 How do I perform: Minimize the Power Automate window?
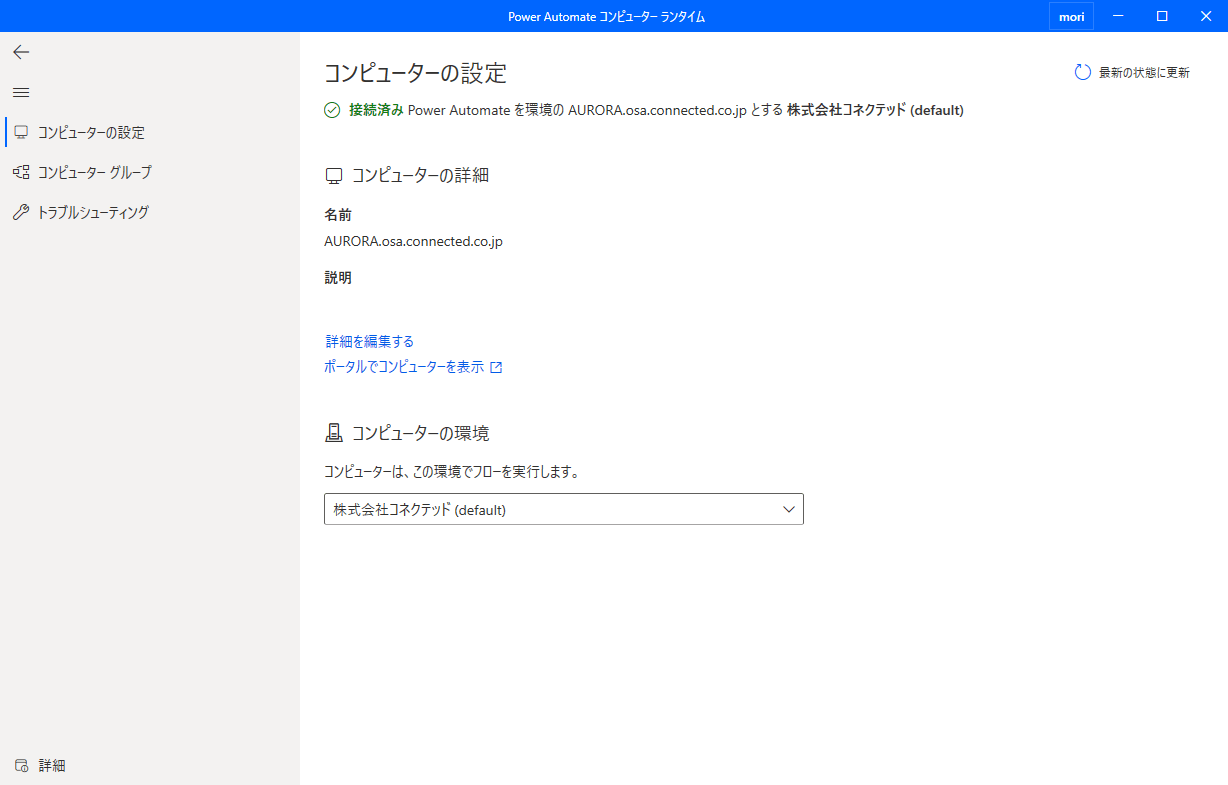pos(1117,16)
